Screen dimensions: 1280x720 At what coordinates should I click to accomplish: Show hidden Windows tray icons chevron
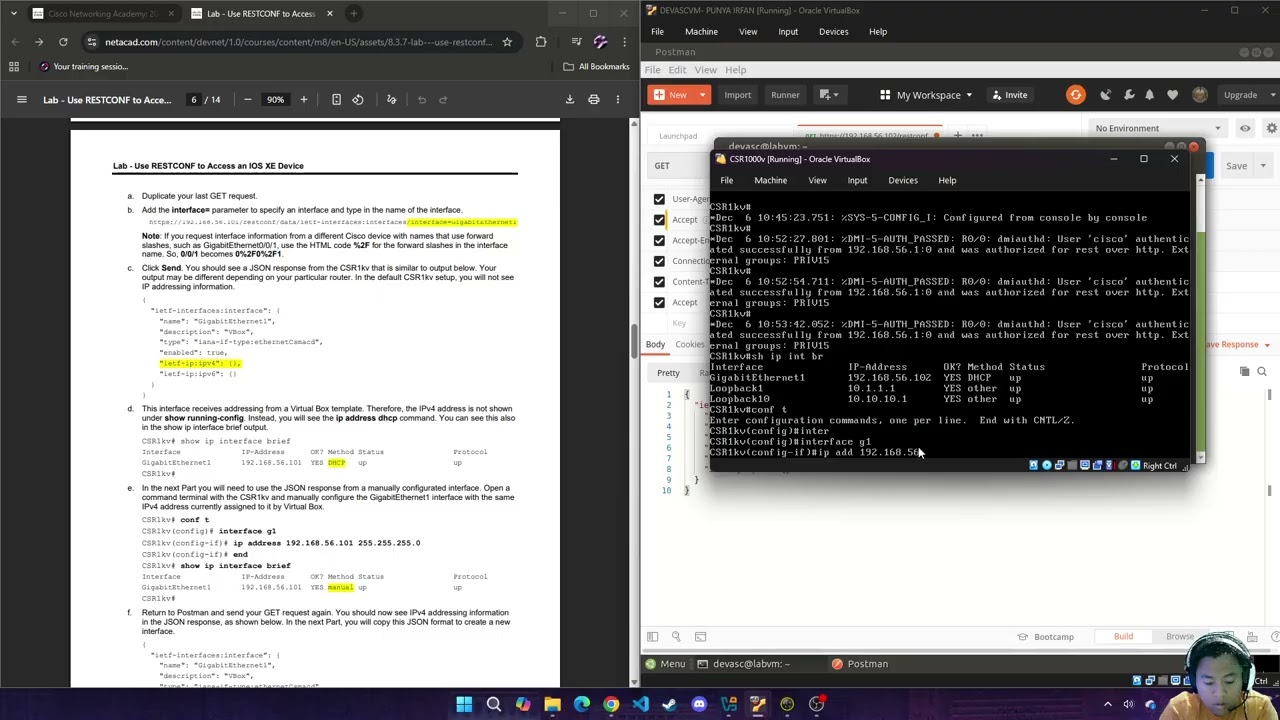(x=1107, y=704)
